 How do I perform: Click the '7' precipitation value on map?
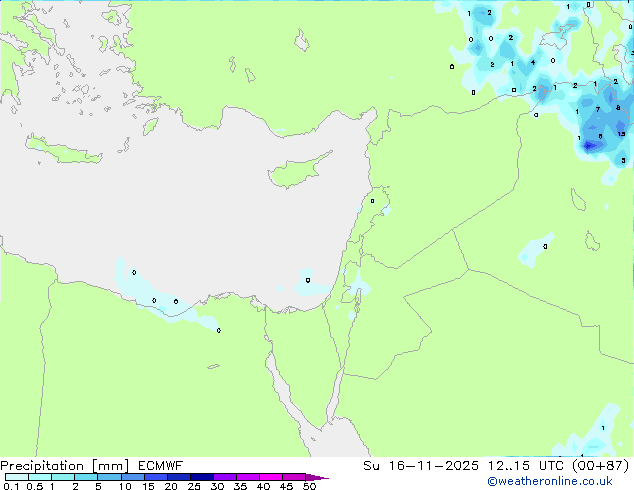point(598,110)
